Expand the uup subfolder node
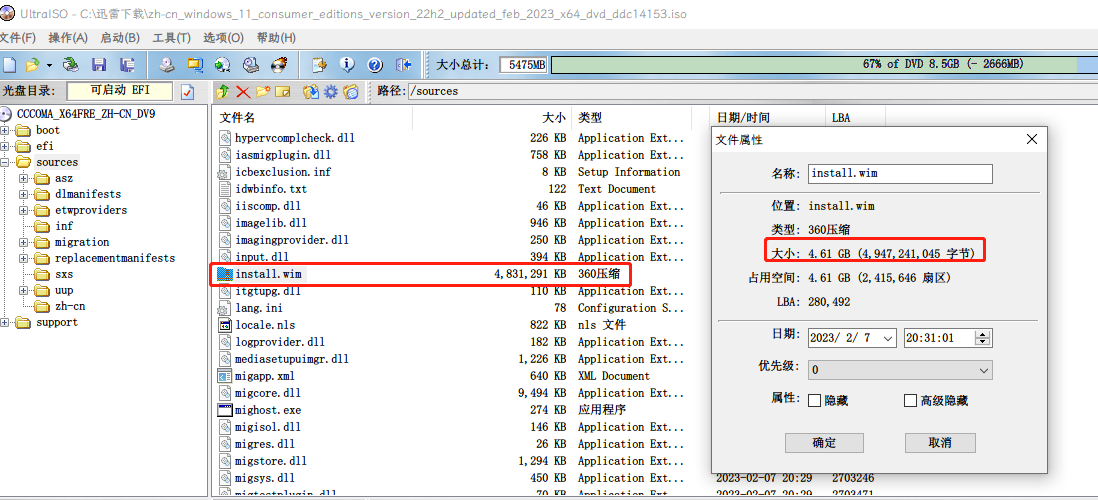This screenshot has width=1098, height=500. (x=24, y=290)
